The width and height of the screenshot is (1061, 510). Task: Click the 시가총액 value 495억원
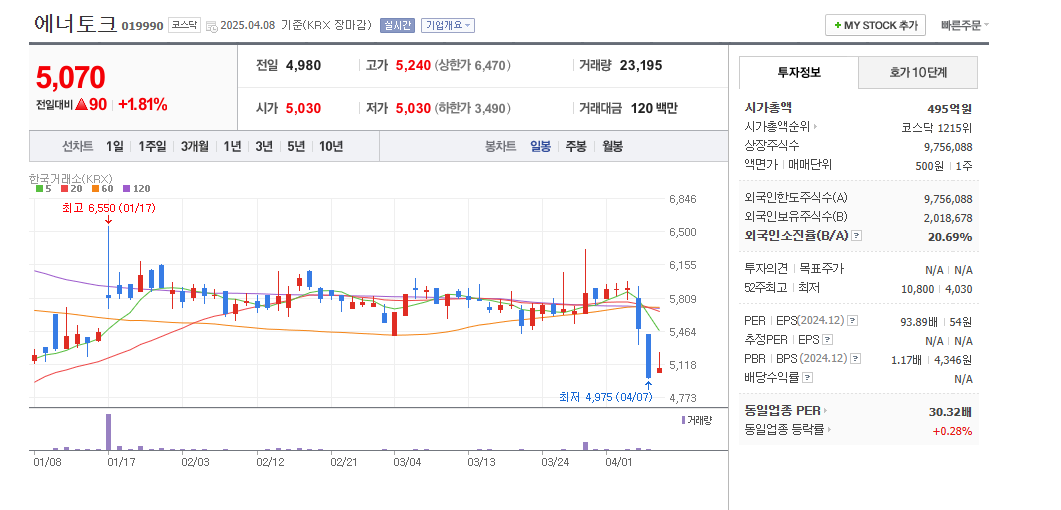[949, 108]
